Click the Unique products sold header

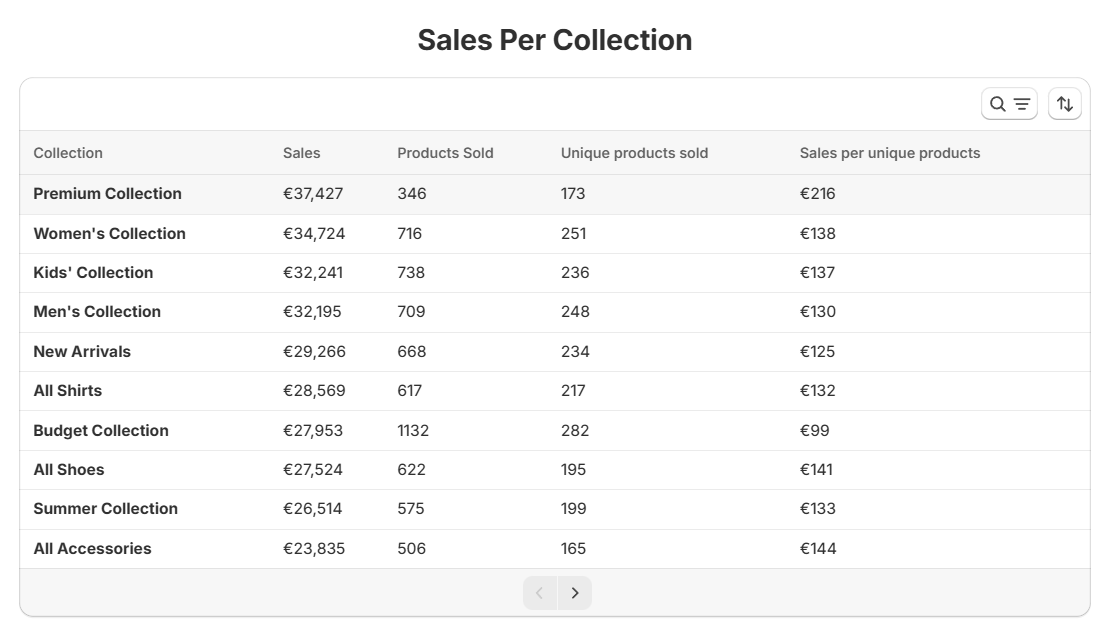point(634,153)
